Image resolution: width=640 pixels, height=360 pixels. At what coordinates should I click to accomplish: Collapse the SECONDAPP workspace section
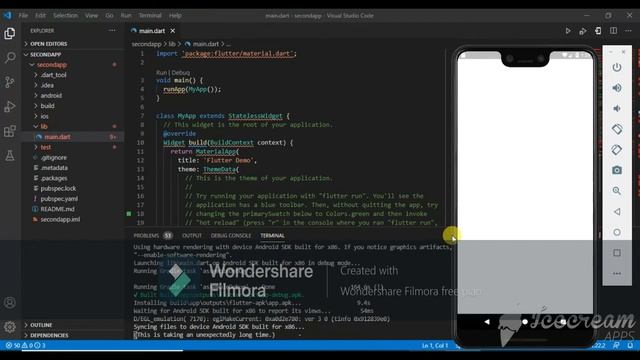[45, 54]
